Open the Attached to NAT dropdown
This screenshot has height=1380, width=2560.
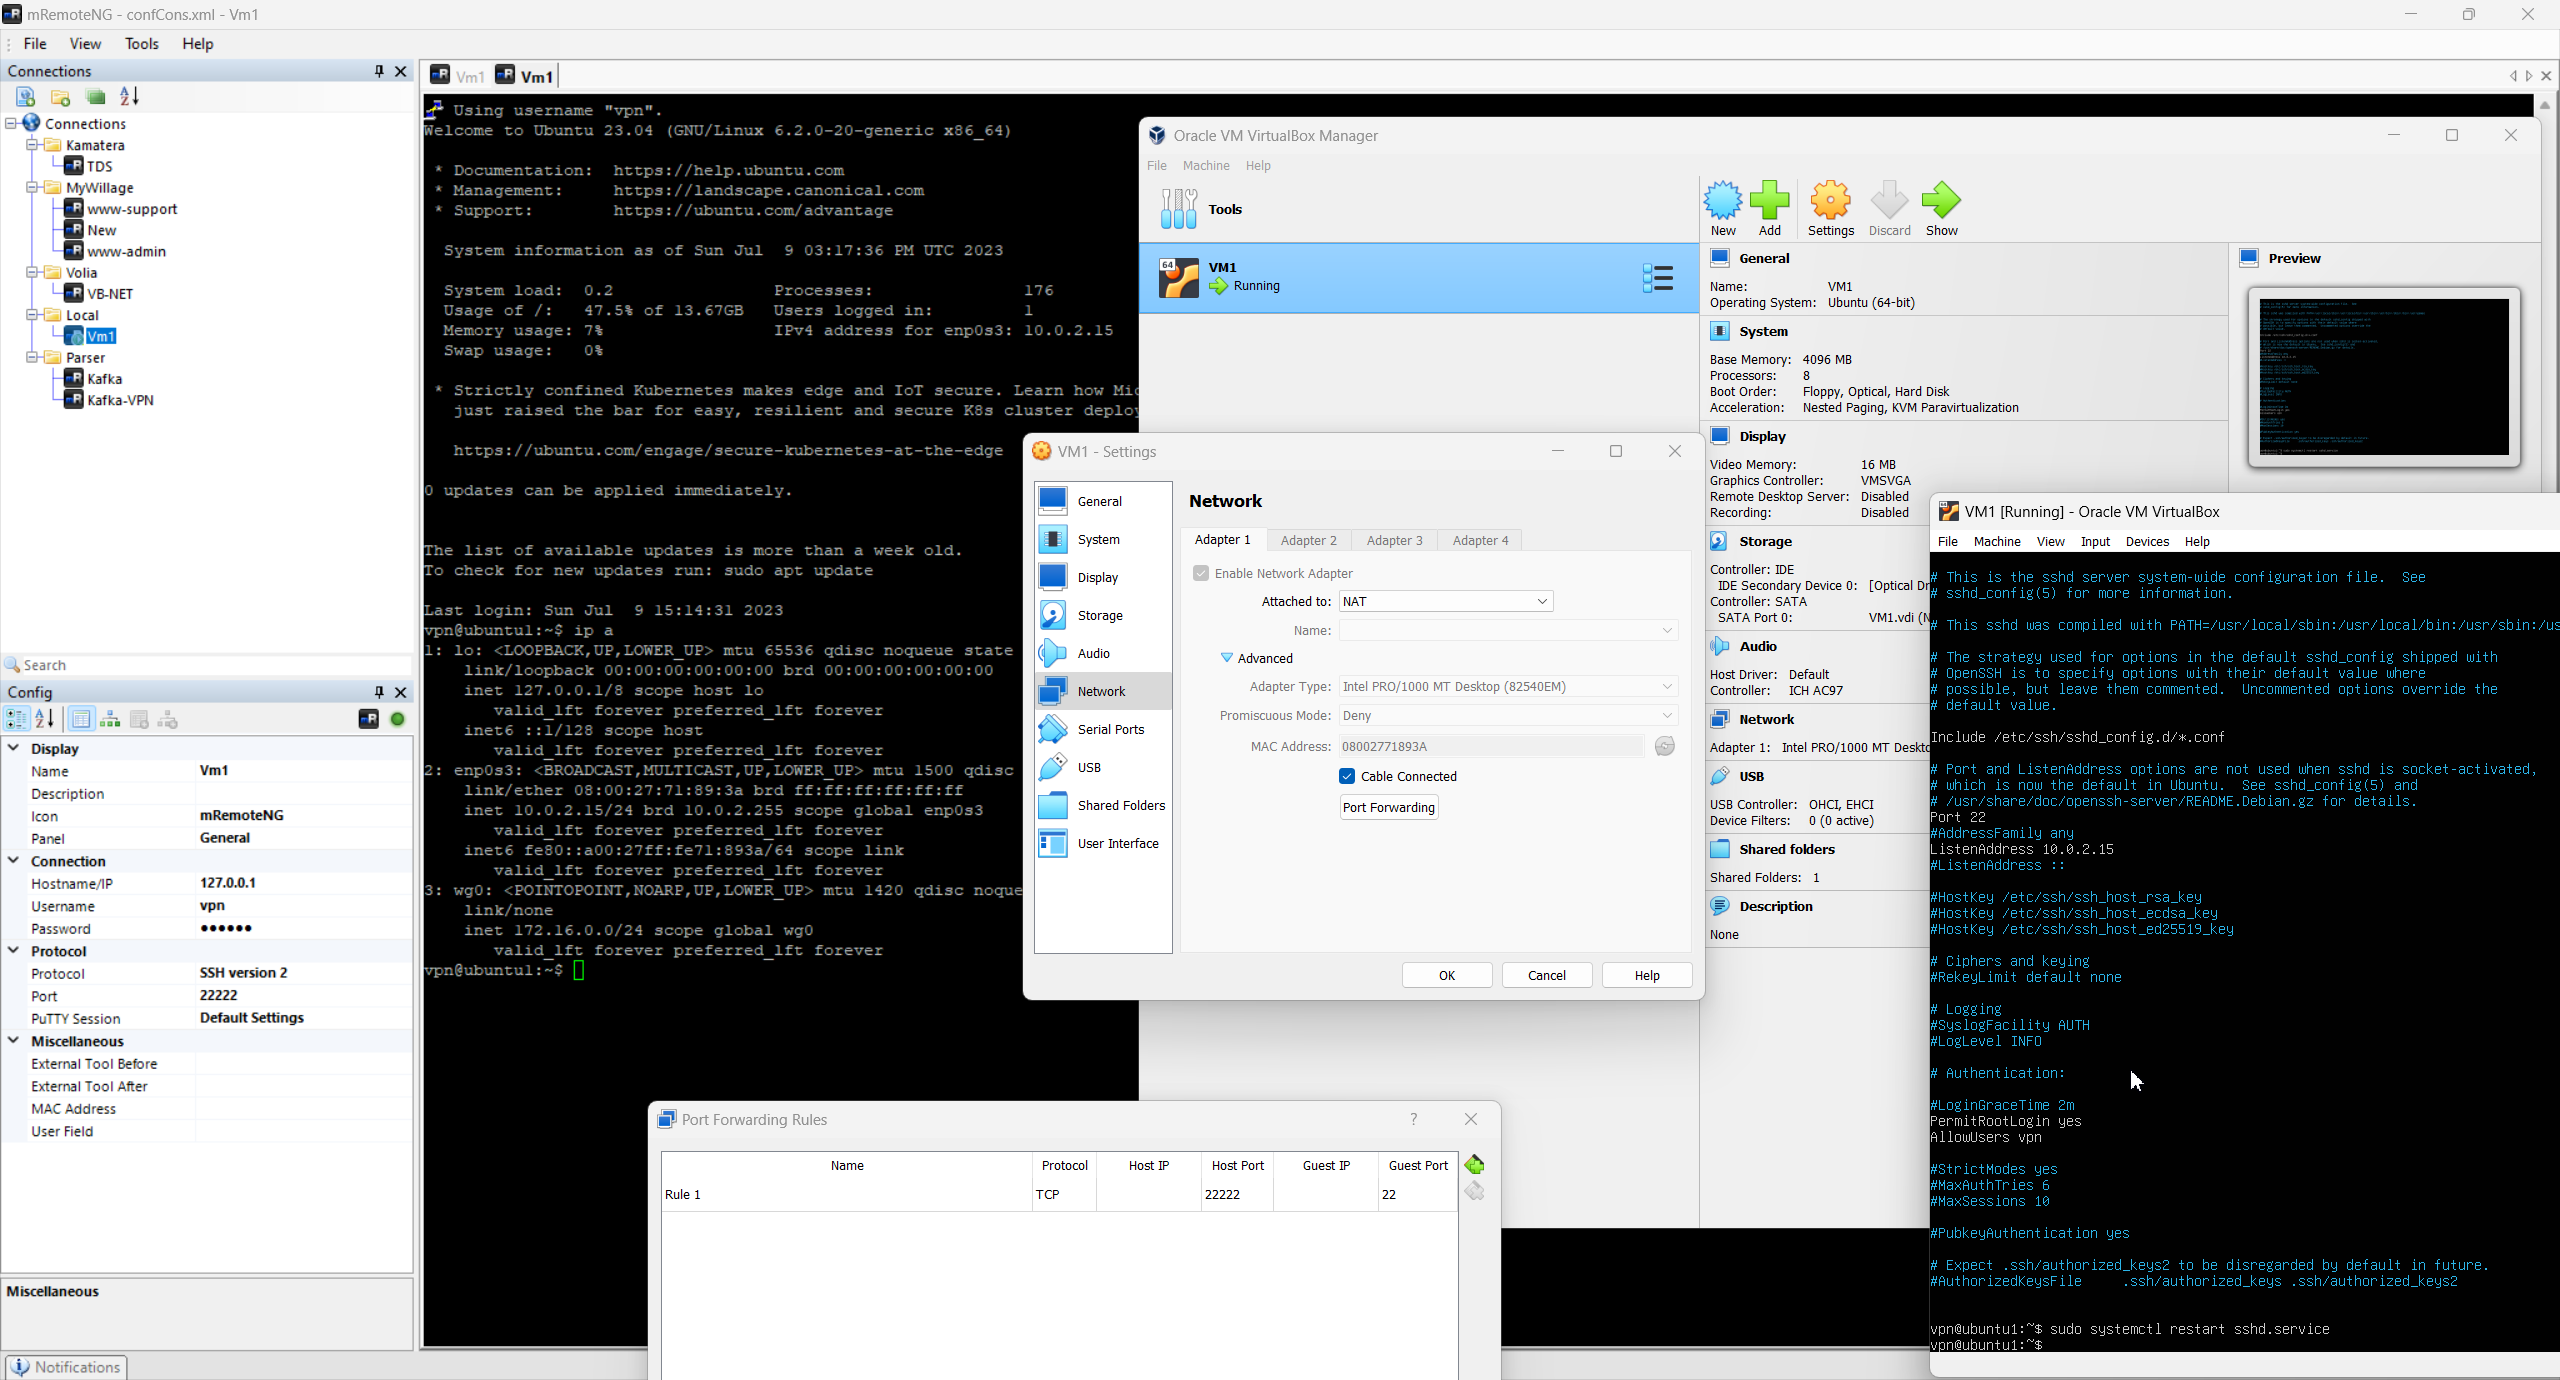pos(1445,601)
